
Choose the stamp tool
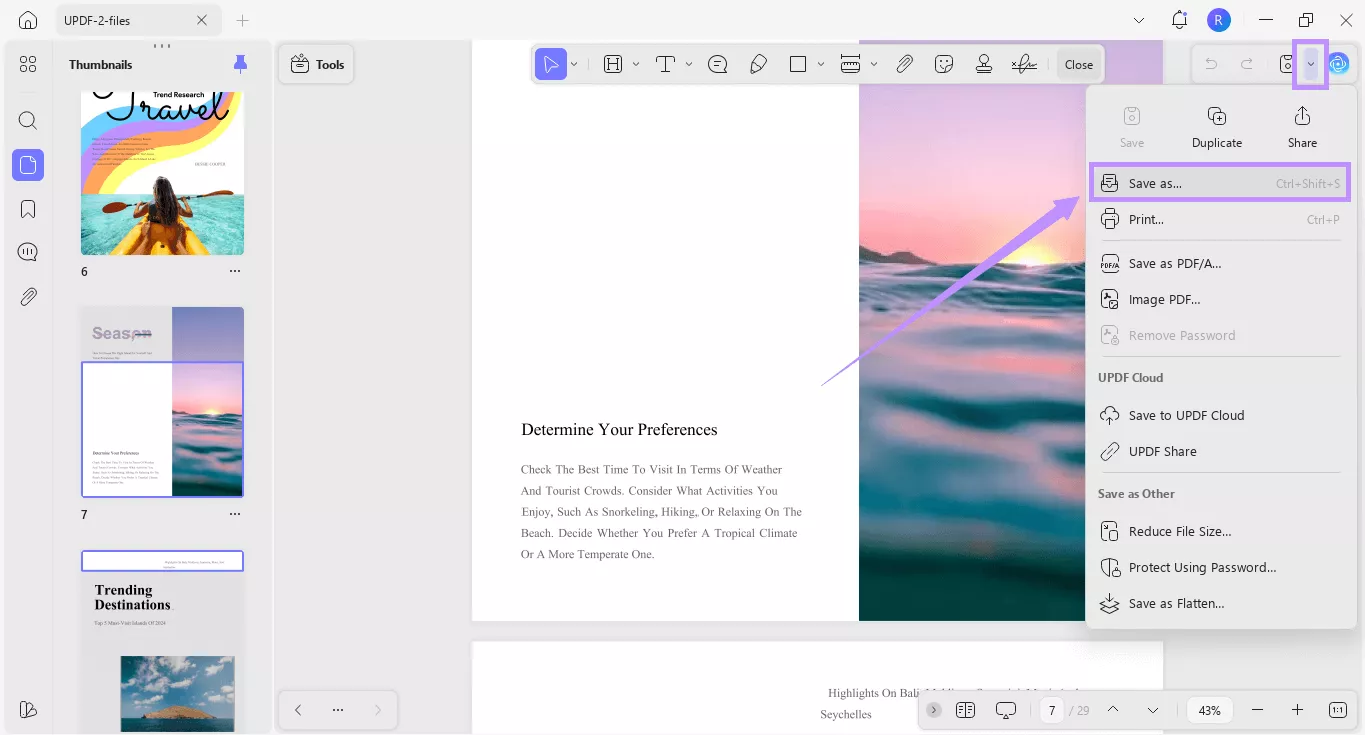(984, 64)
